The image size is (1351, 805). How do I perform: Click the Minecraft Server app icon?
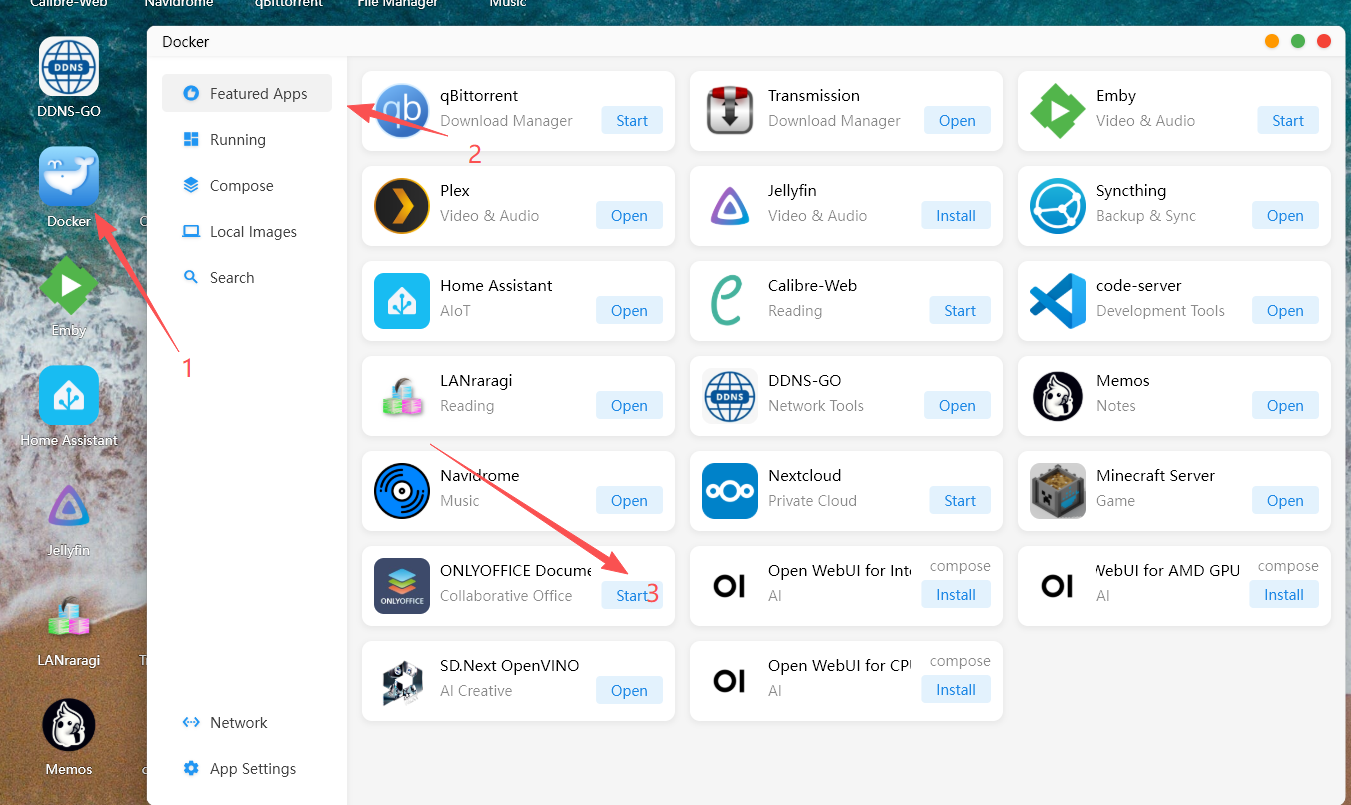tap(1058, 491)
